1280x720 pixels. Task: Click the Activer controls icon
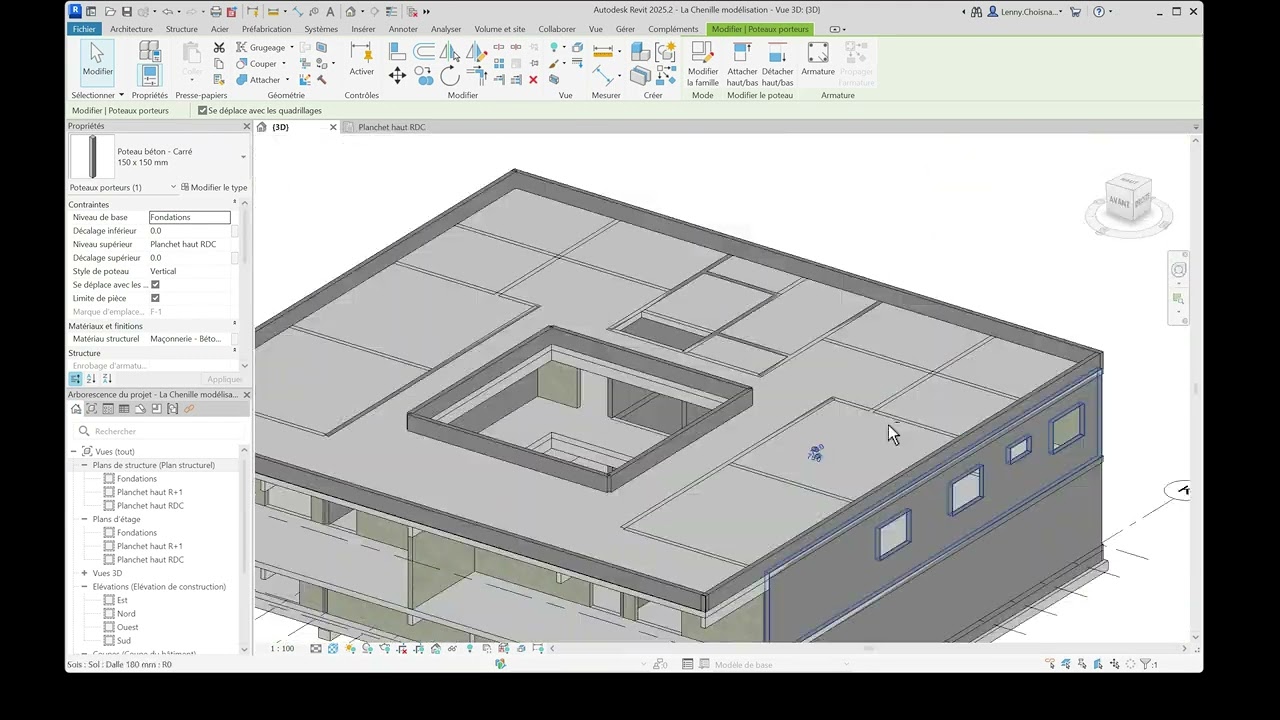[361, 59]
